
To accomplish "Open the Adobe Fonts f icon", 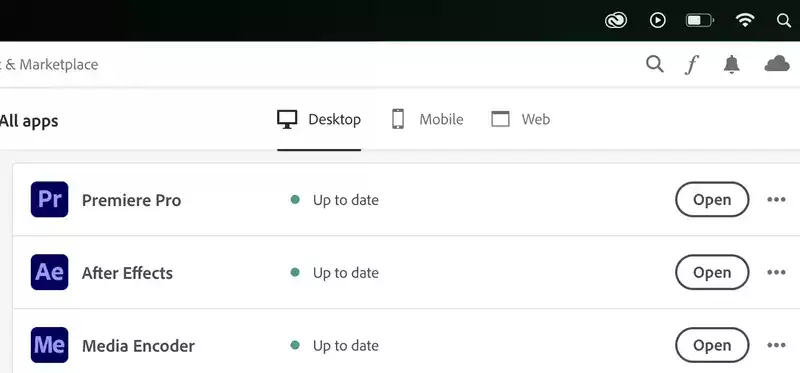I will (x=691, y=65).
